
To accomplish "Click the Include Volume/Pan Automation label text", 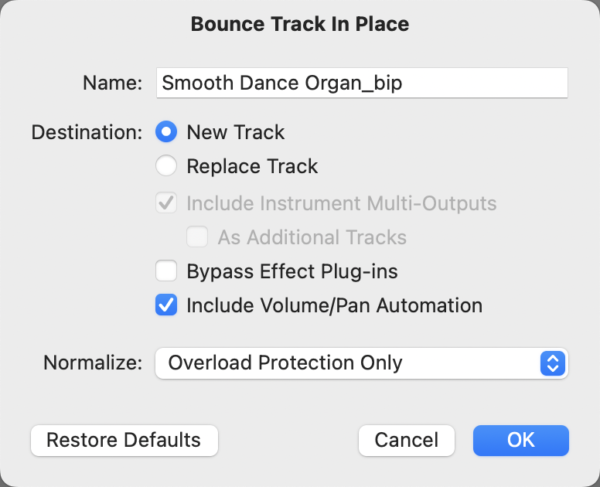I will (x=334, y=306).
